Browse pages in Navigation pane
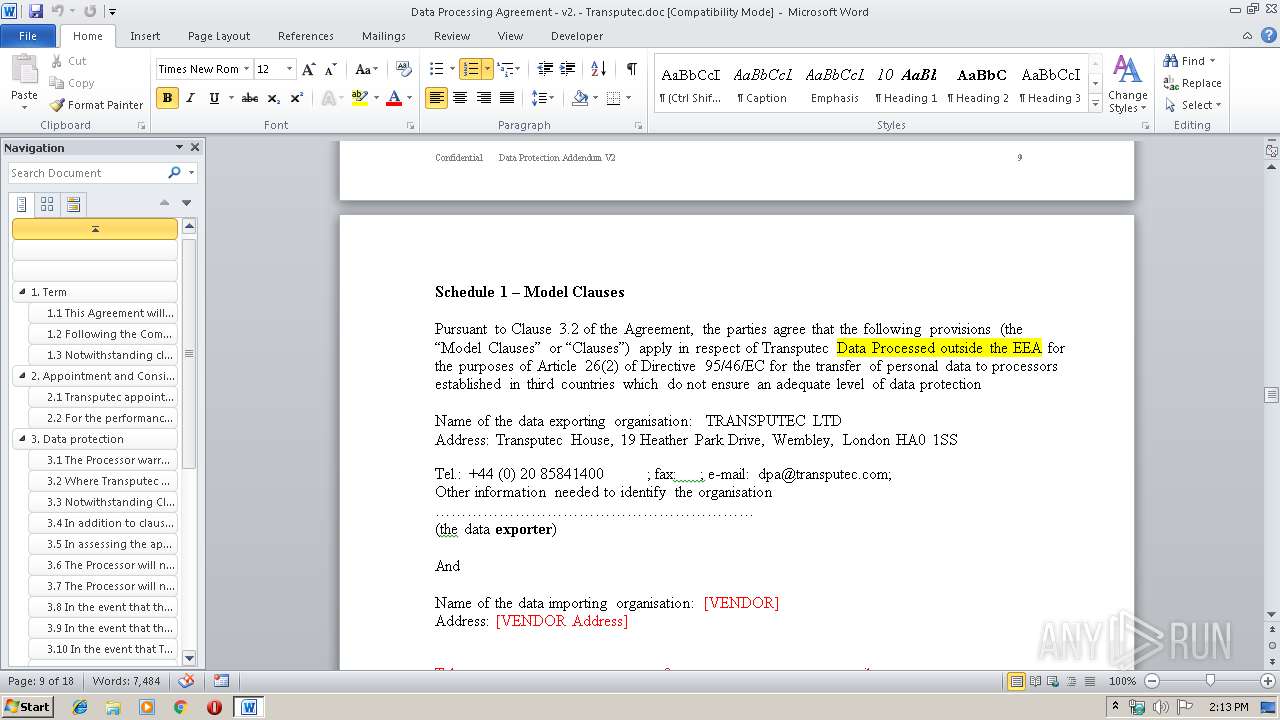This screenshot has height=720, width=1280. point(47,204)
